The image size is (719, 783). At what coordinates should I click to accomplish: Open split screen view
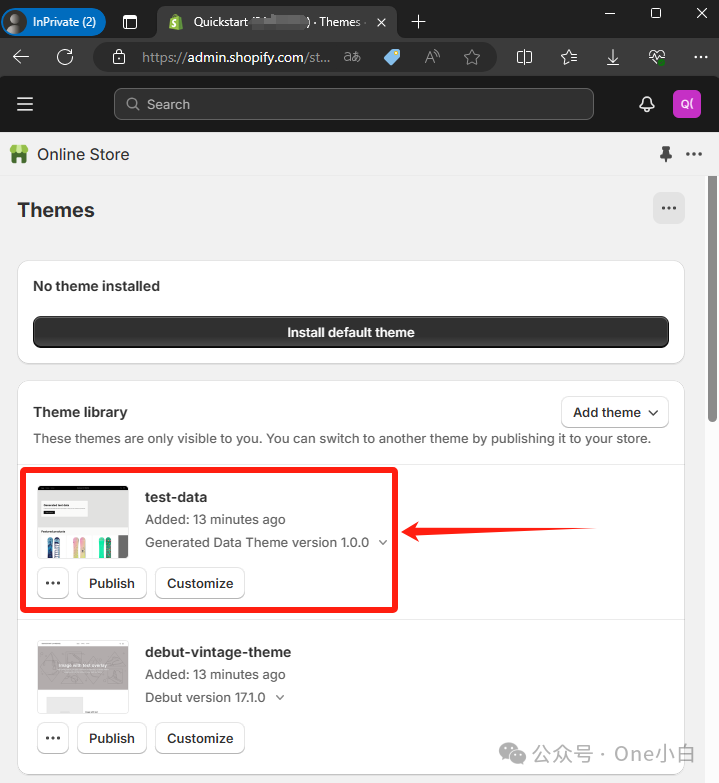coord(524,57)
